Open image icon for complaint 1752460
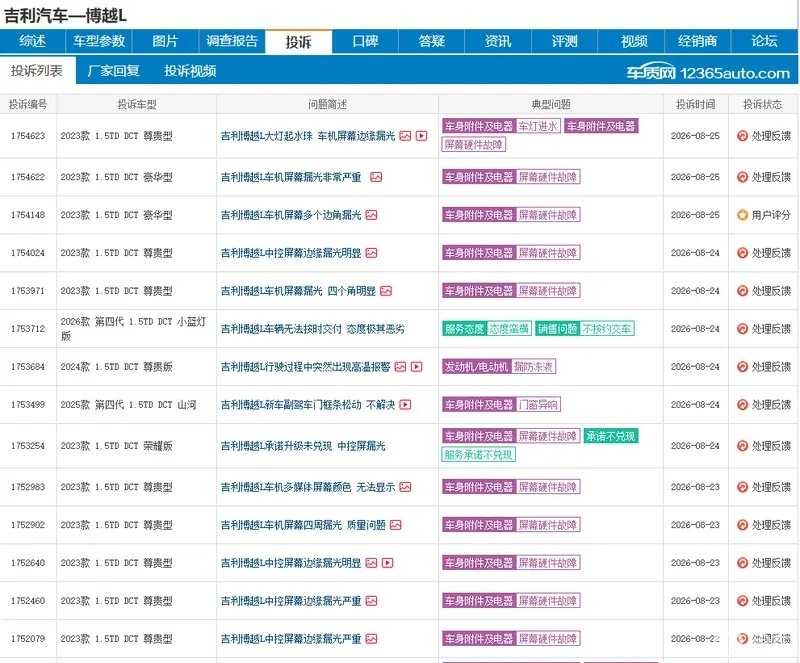Viewport: 800px width, 663px height. [371, 601]
